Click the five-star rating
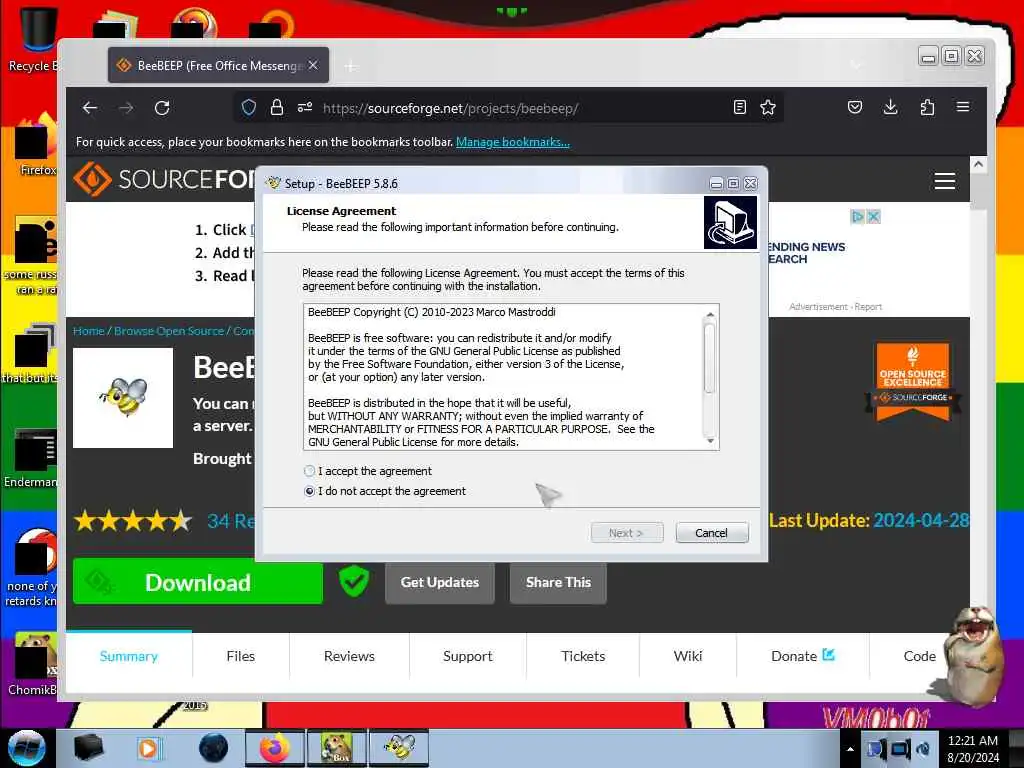Image resolution: width=1024 pixels, height=768 pixels. 133,521
